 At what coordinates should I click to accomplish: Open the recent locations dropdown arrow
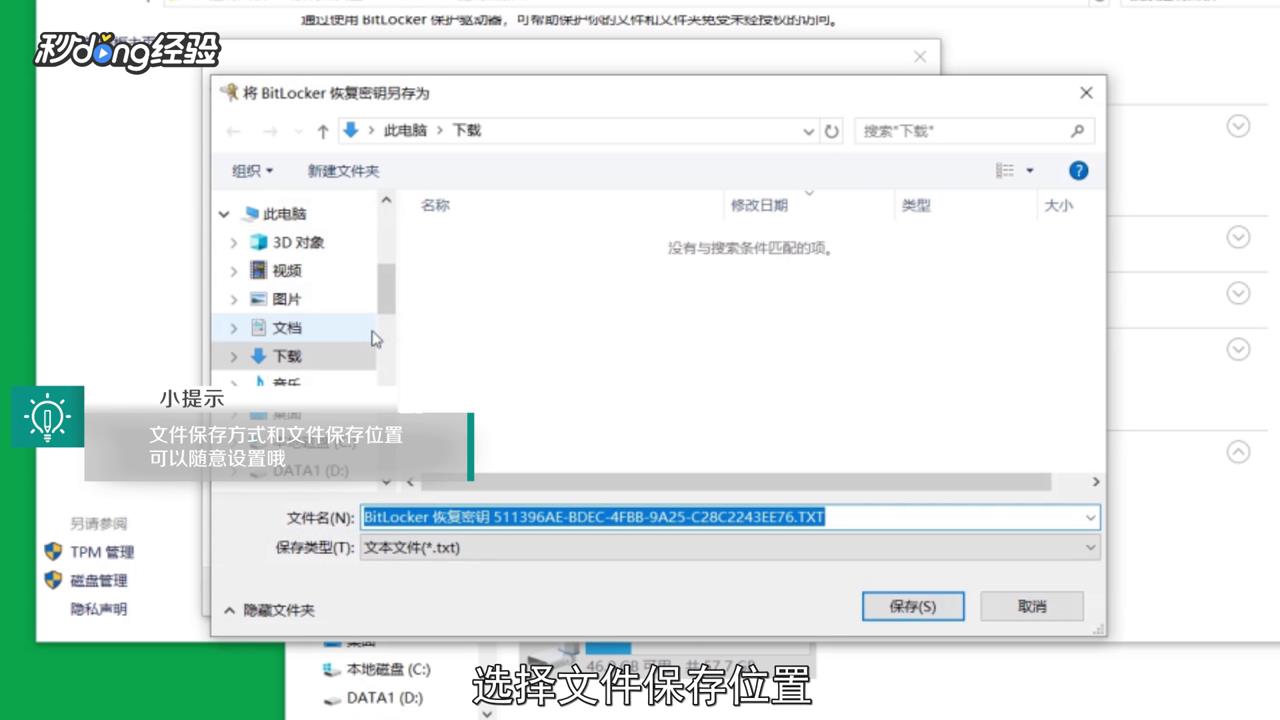tap(298, 132)
